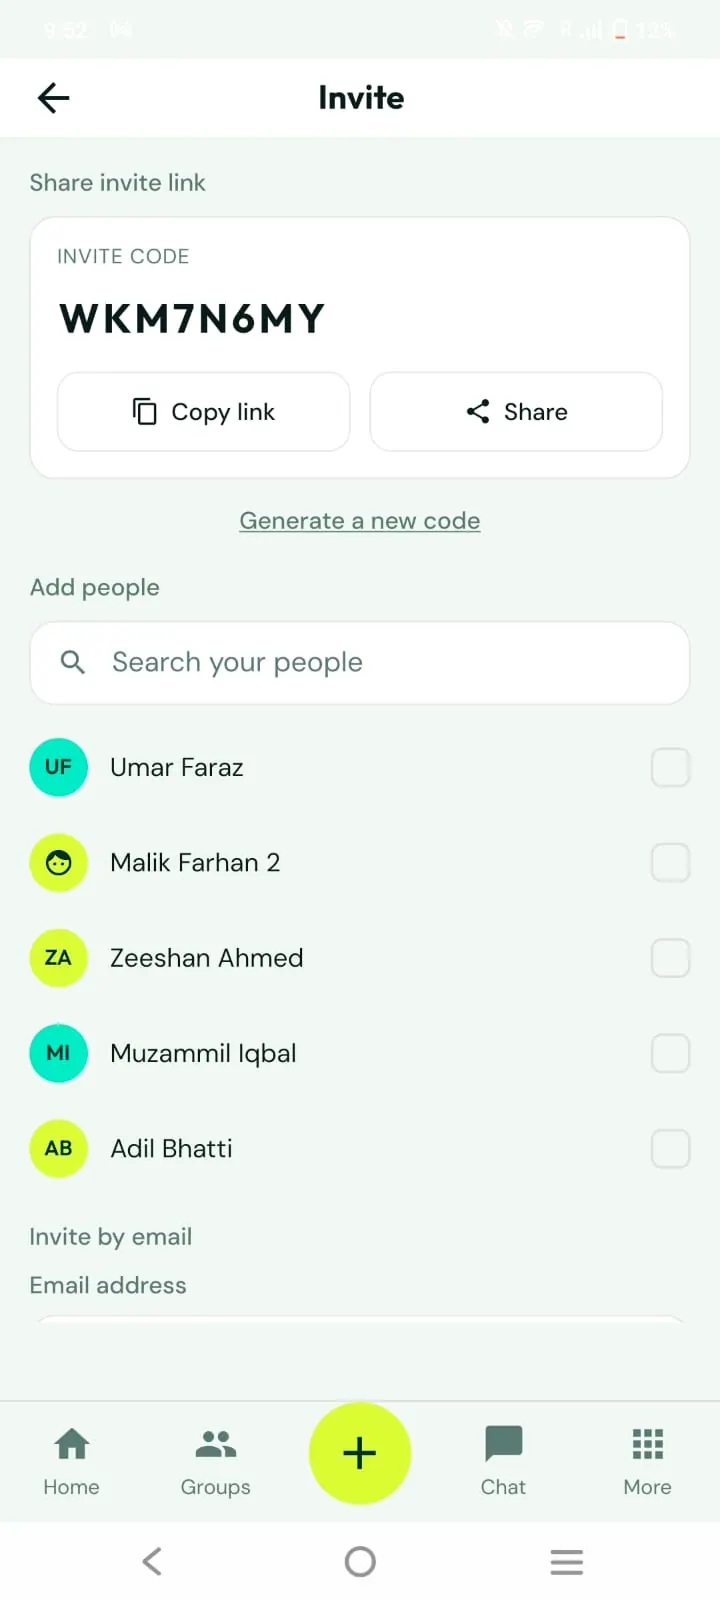Viewport: 720px width, 1600px height.
Task: Open the Home tab
Action: click(x=72, y=1461)
